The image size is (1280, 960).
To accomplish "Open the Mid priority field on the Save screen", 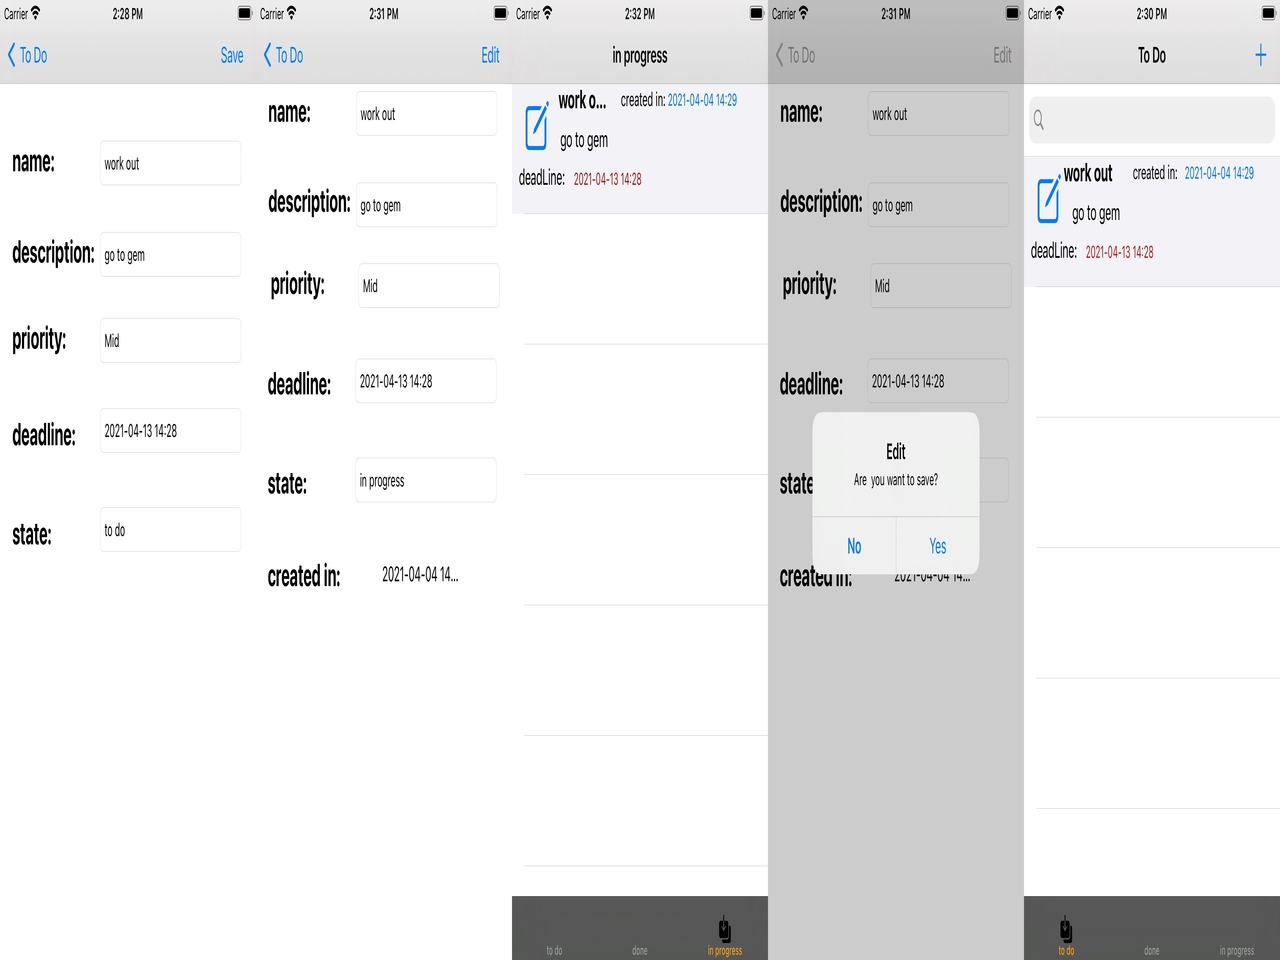I will coord(170,341).
